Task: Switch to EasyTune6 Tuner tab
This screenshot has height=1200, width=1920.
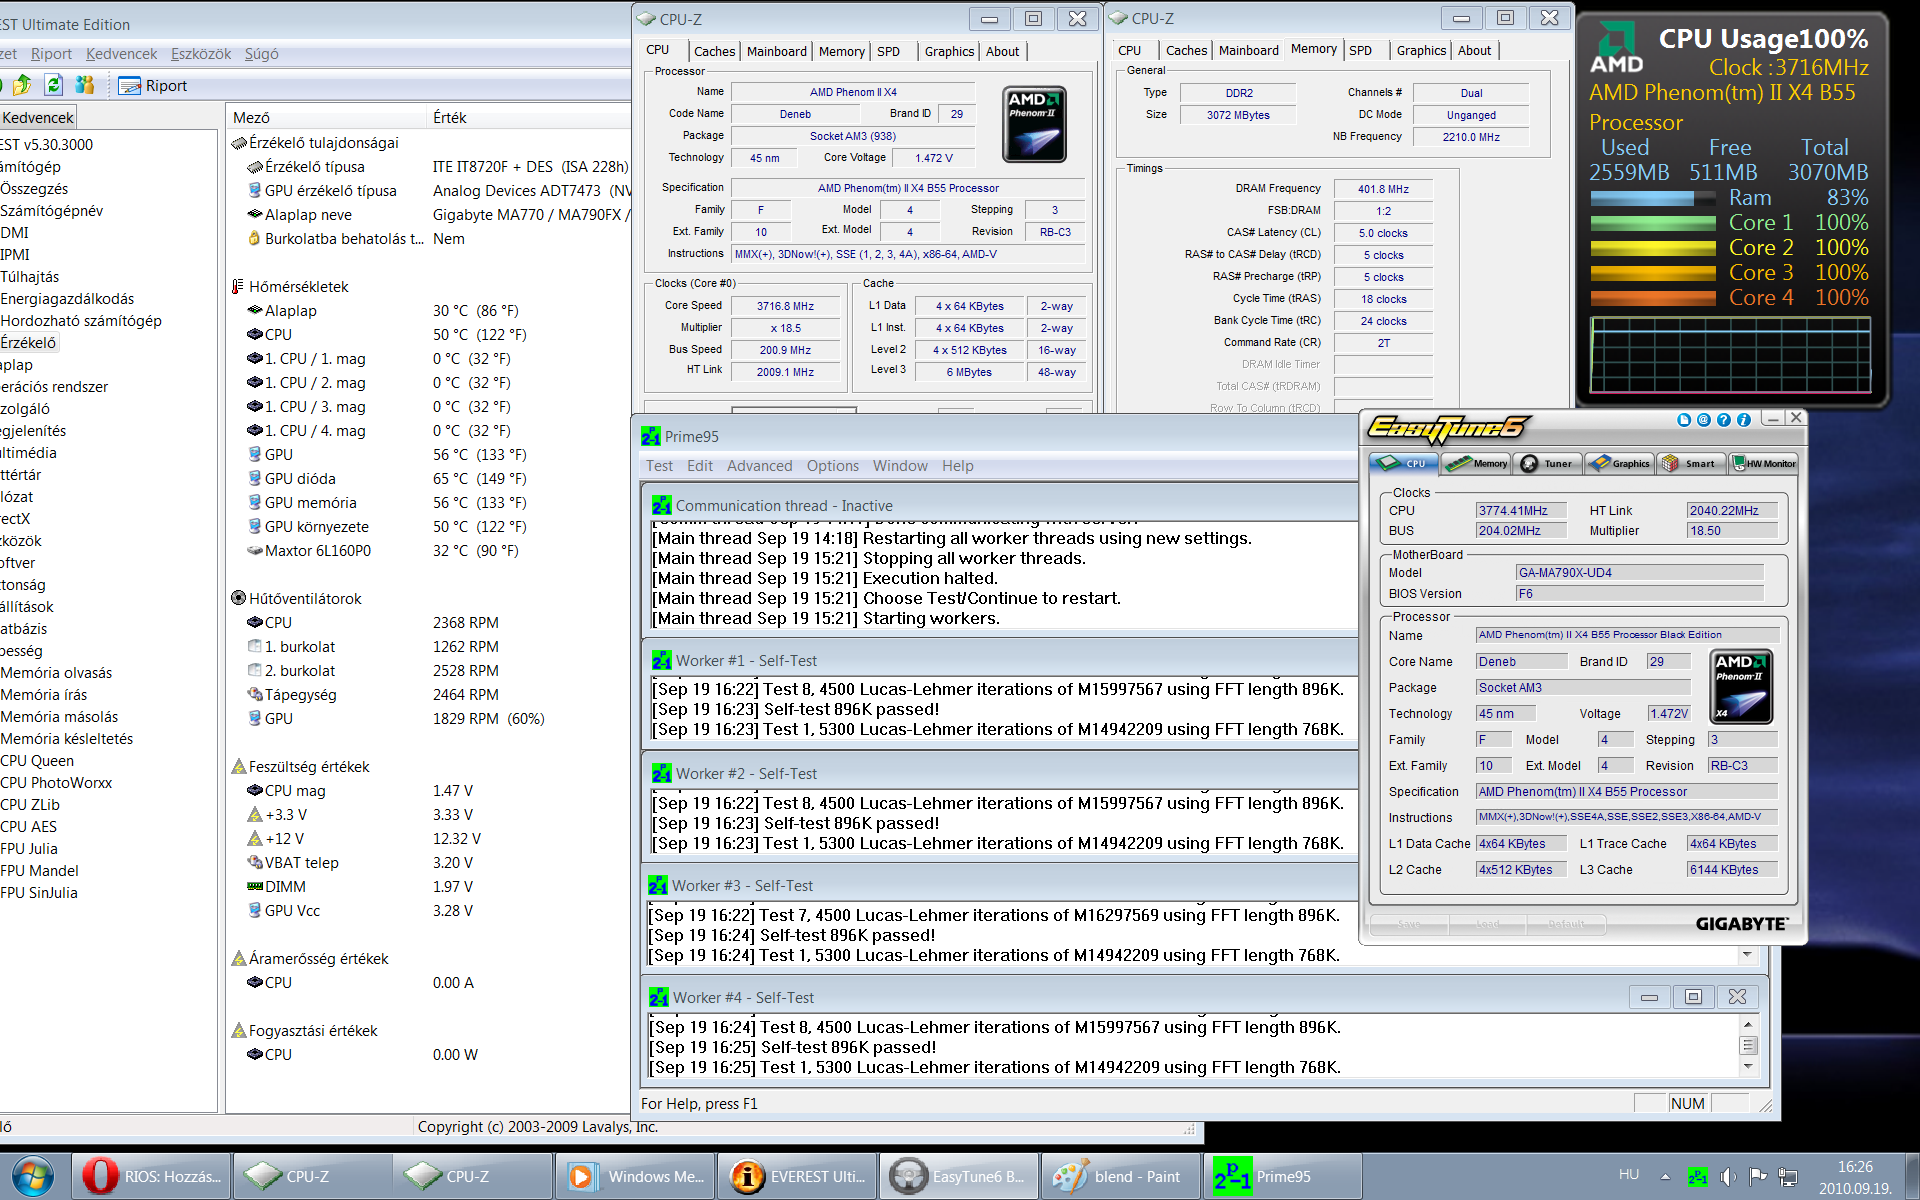Action: [x=1548, y=463]
